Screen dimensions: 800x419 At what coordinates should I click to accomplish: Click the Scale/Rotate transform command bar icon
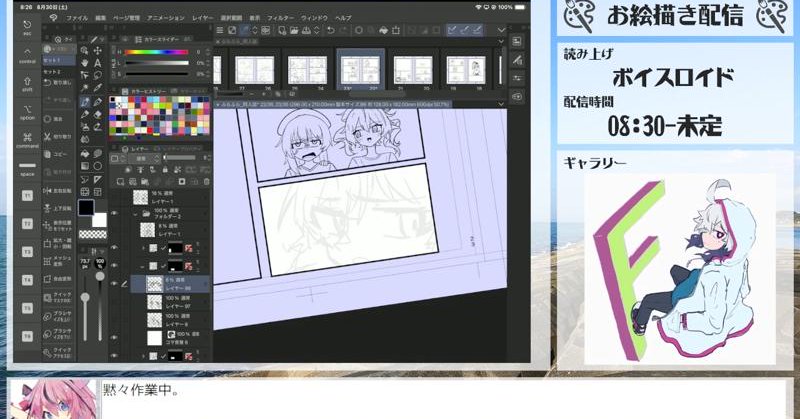tap(396, 31)
